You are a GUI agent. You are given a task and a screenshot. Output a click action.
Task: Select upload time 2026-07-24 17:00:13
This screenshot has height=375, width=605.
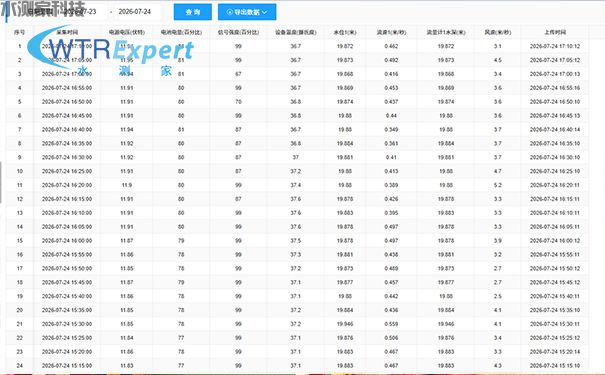point(555,74)
